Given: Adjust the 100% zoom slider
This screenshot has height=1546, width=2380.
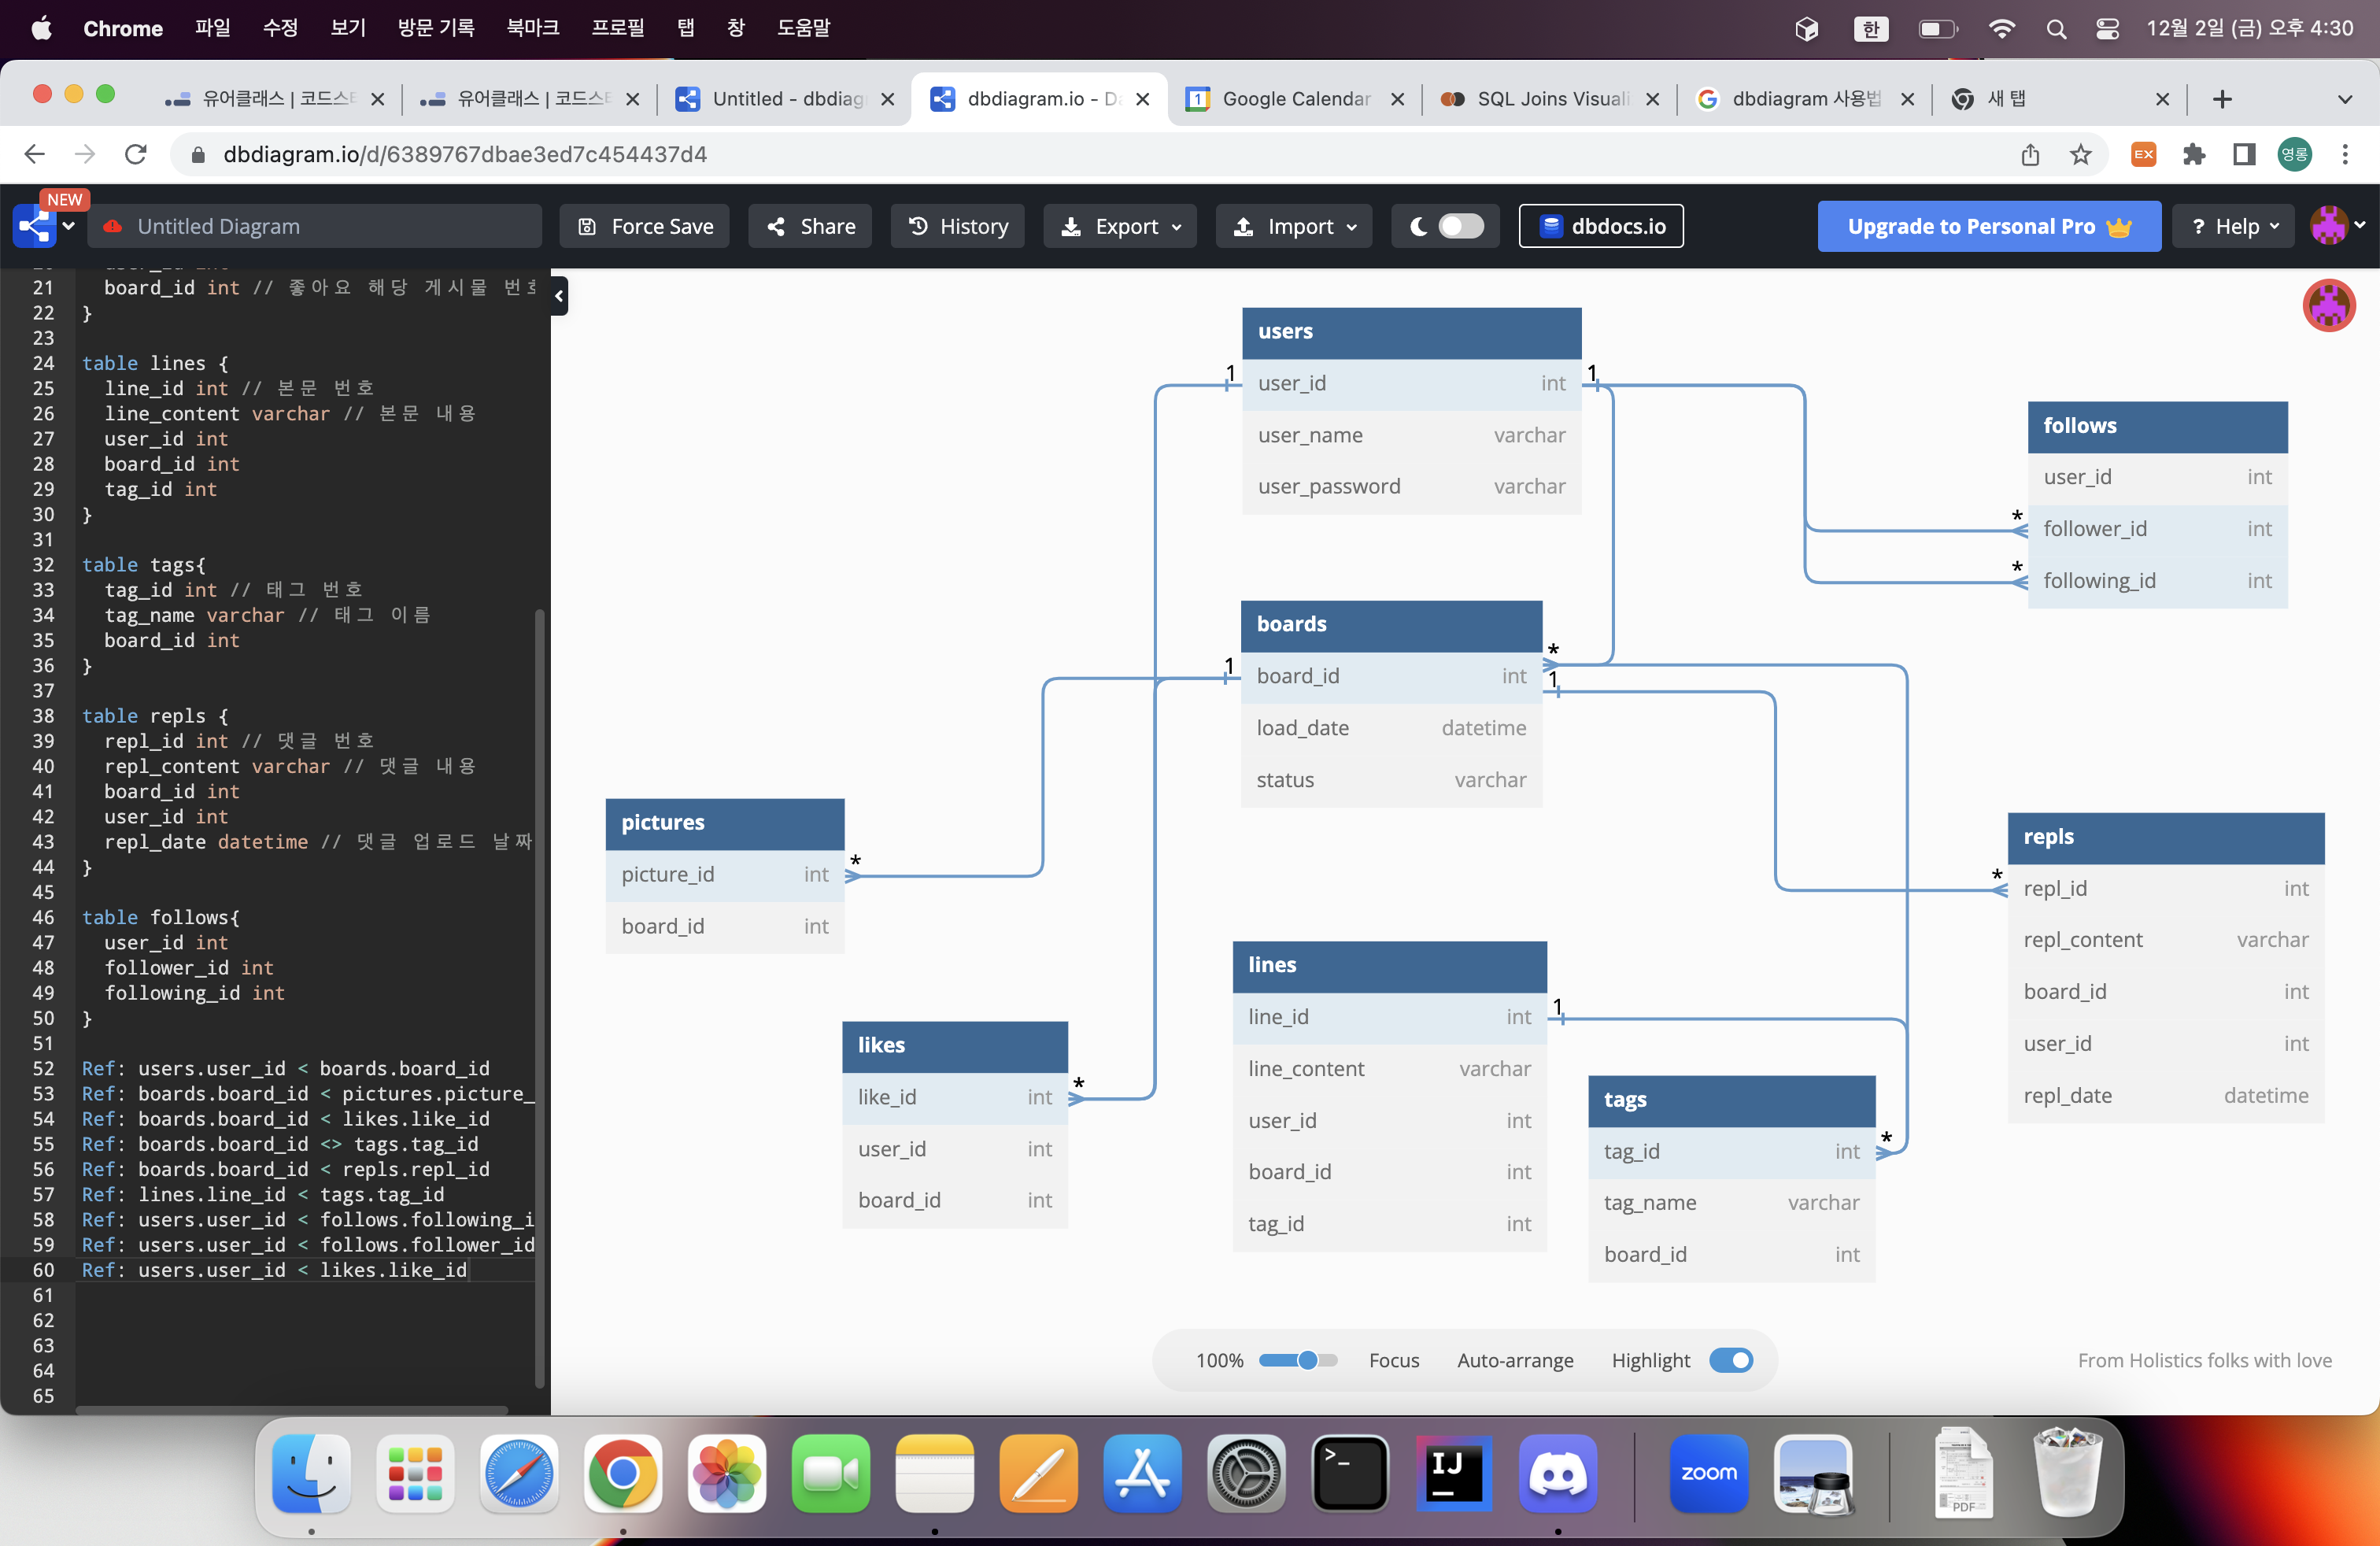Looking at the screenshot, I should 1298,1360.
